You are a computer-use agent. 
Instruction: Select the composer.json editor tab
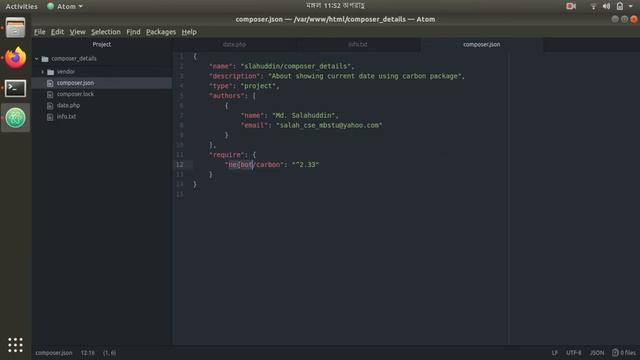point(482,44)
